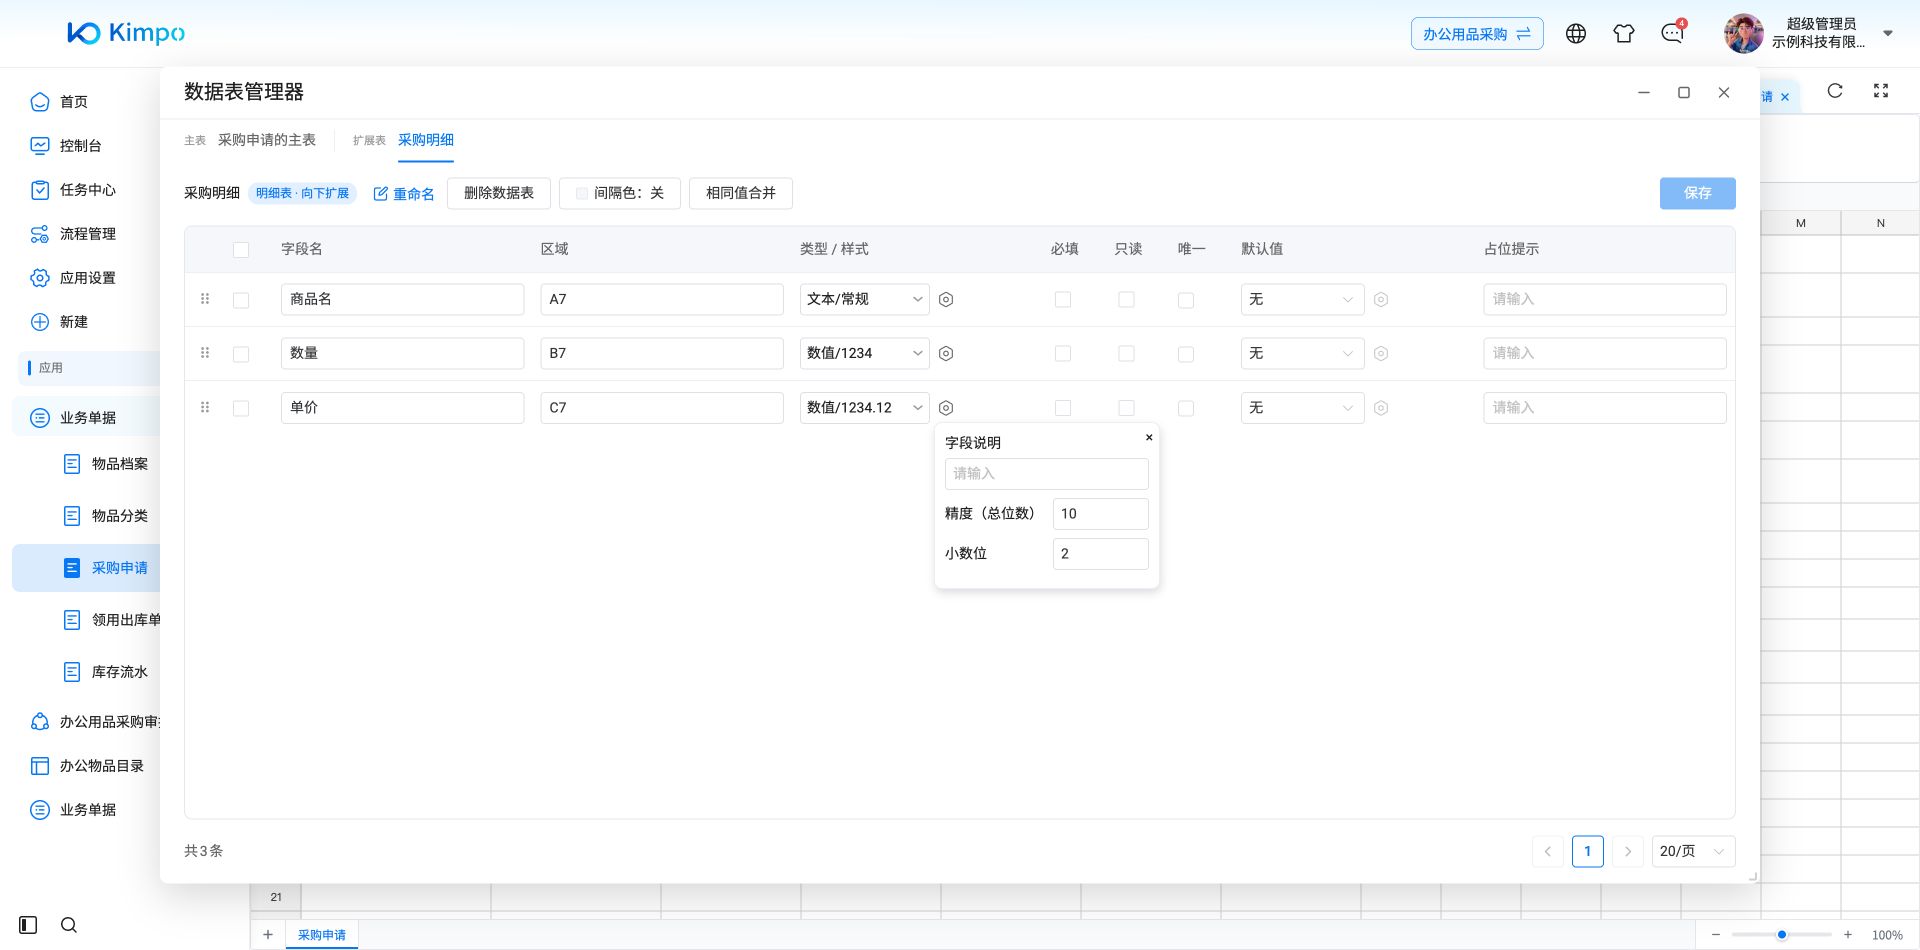Toggle select-all checkbox in table header
This screenshot has width=1920, height=950.
[241, 250]
